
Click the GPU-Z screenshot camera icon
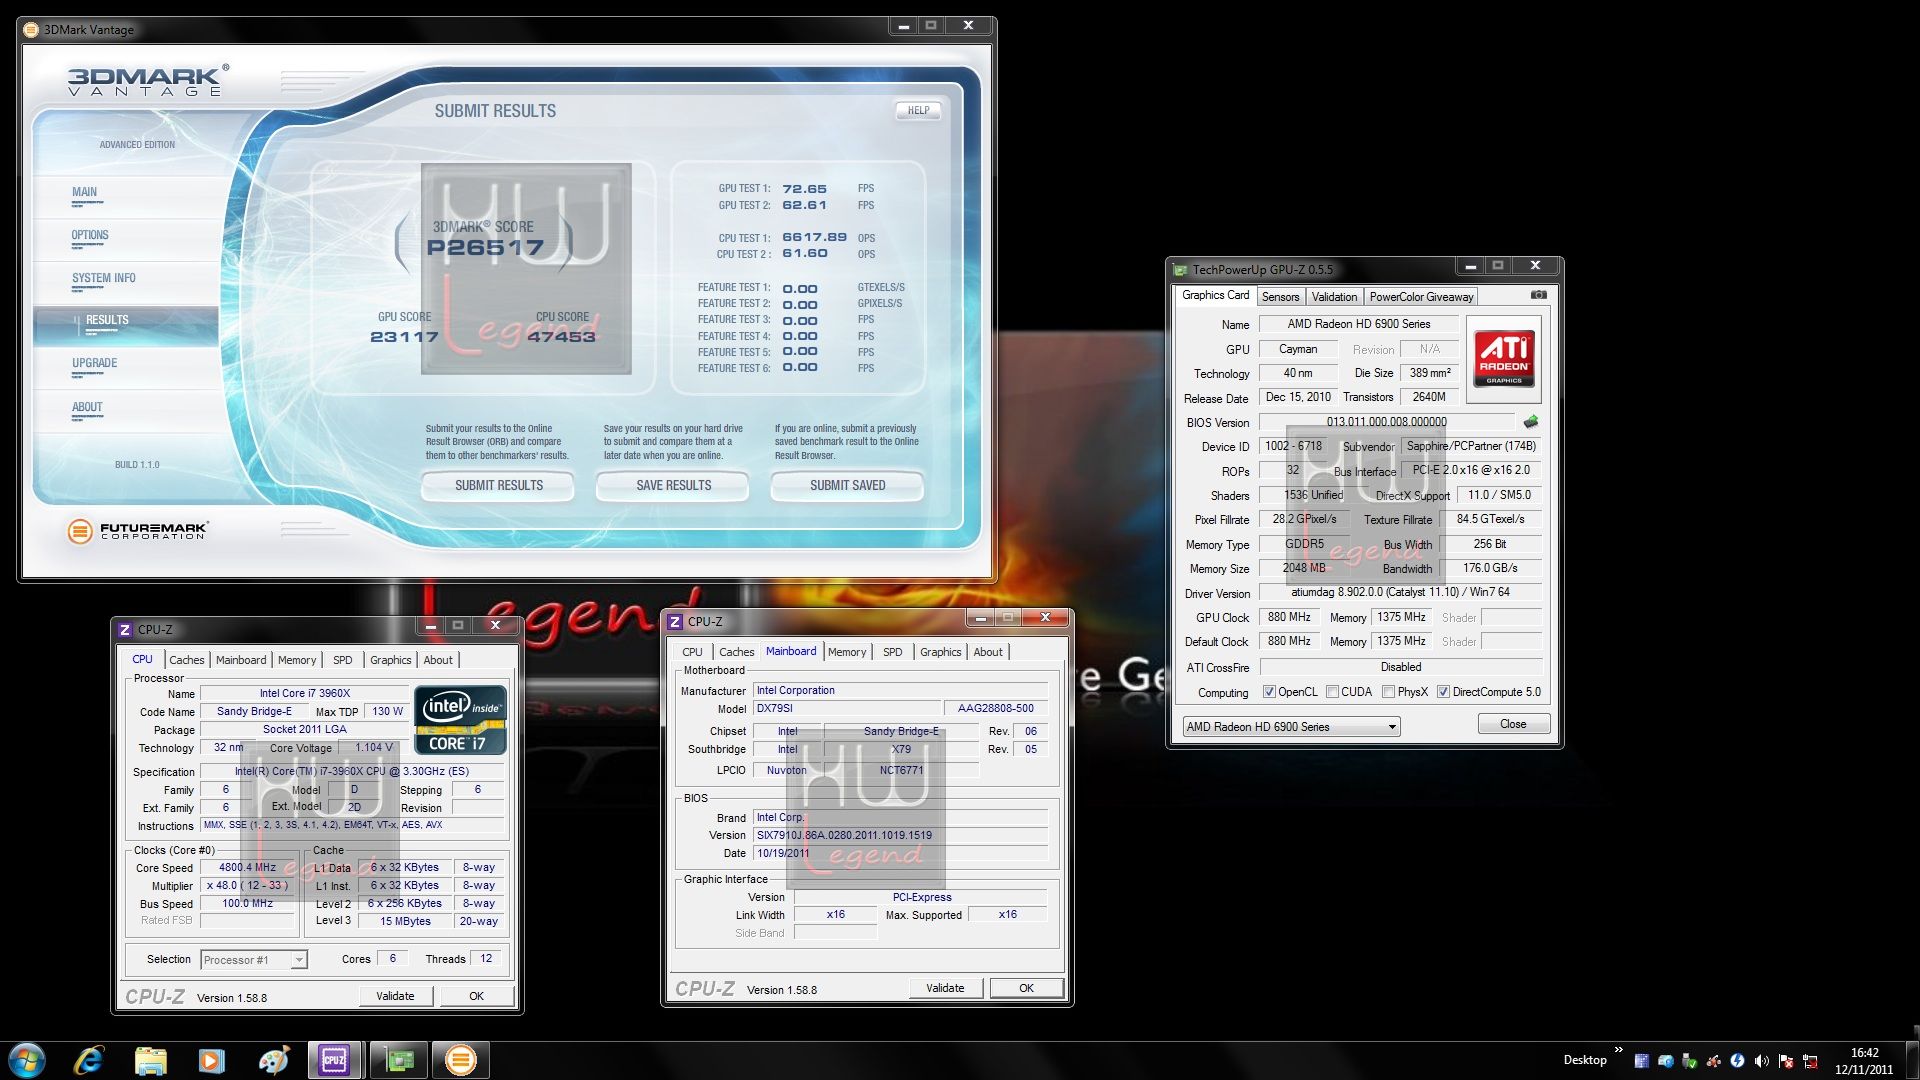1539,295
